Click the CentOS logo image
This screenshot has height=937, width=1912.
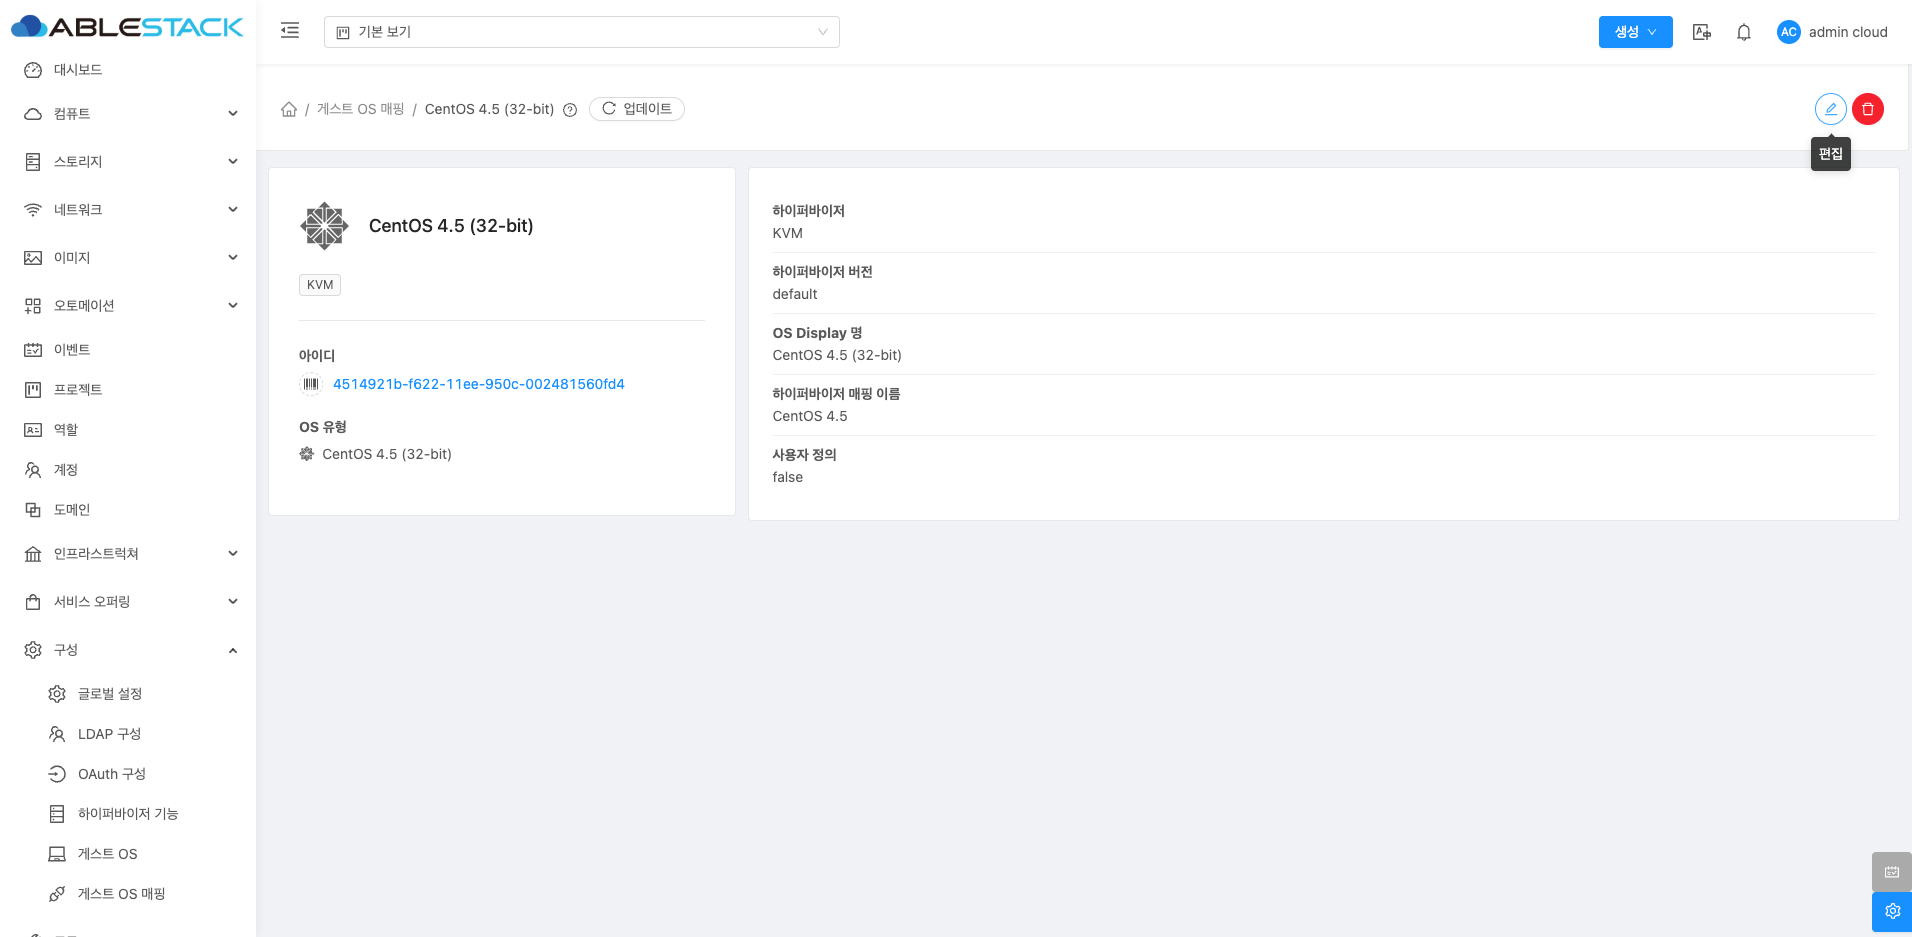point(324,226)
